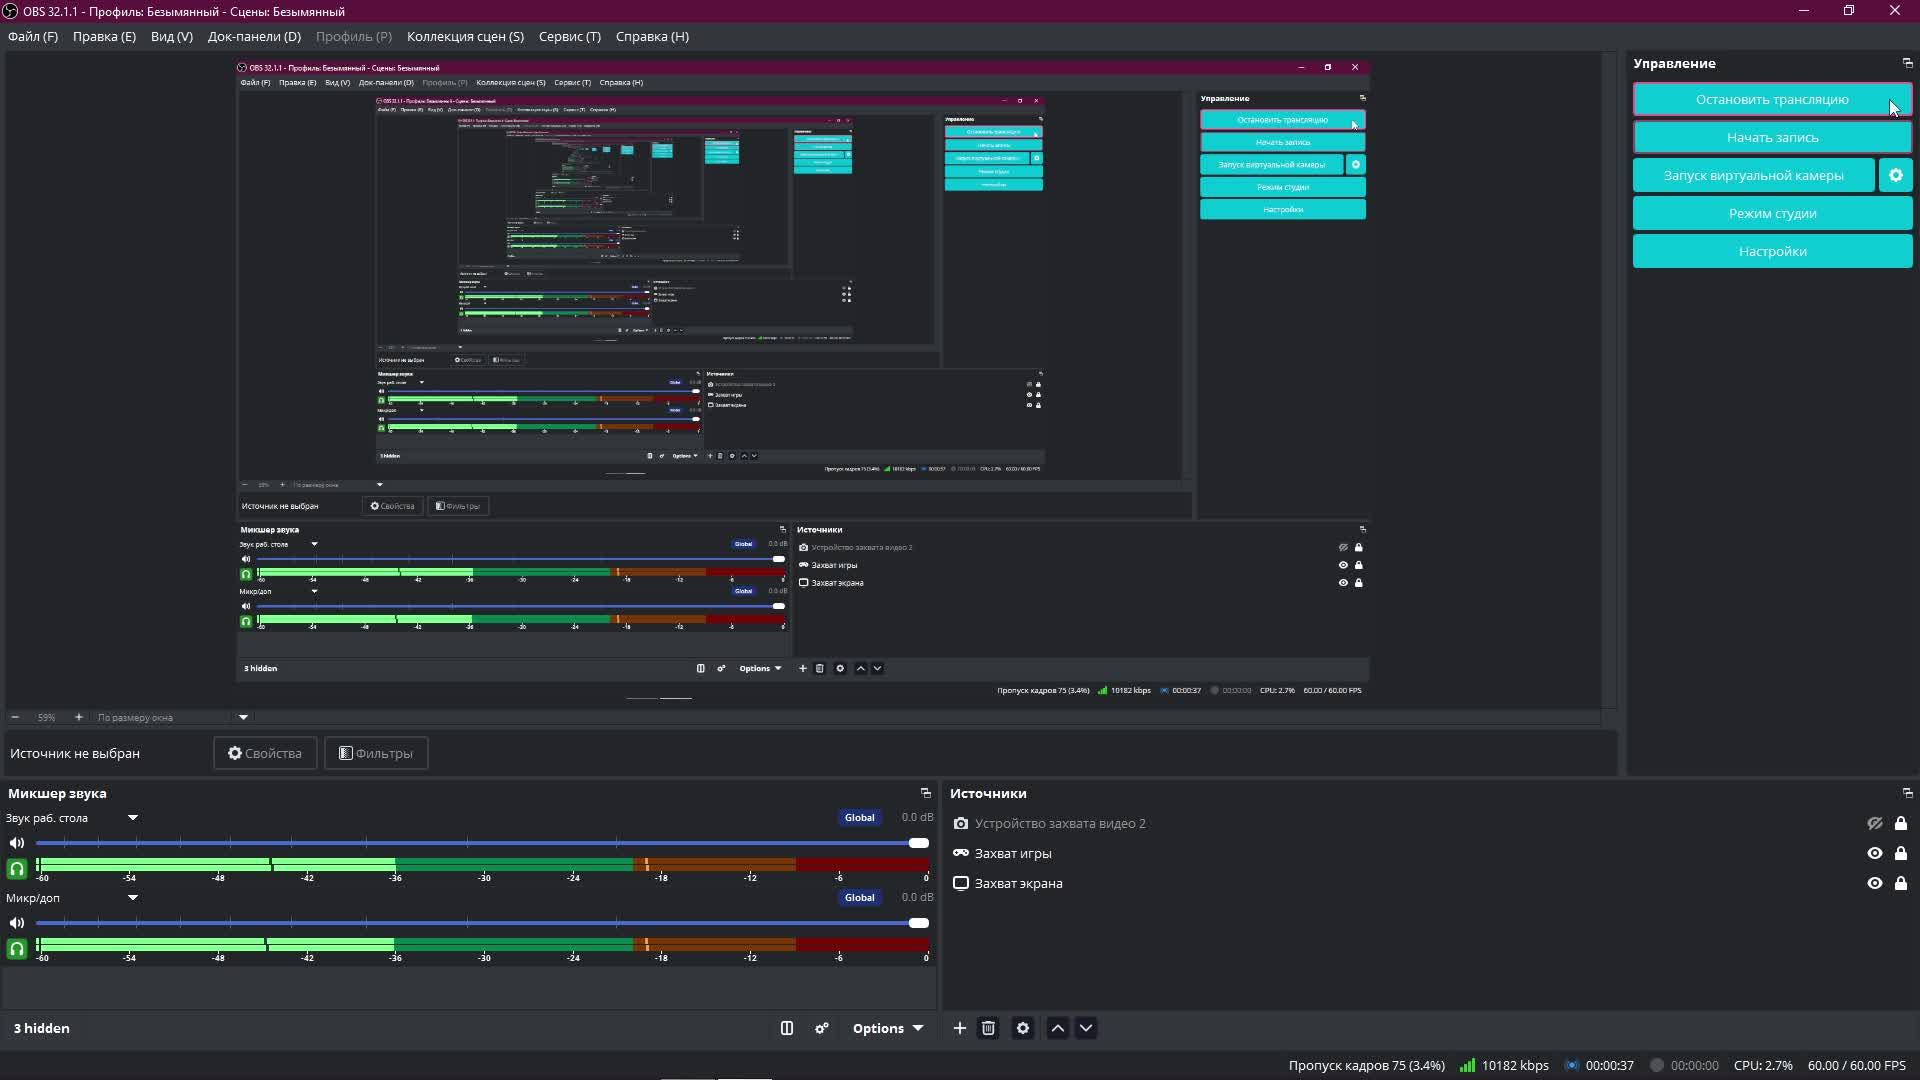This screenshot has width=1920, height=1080.
Task: Toggle visibility of Захват игры source
Action: click(1874, 853)
